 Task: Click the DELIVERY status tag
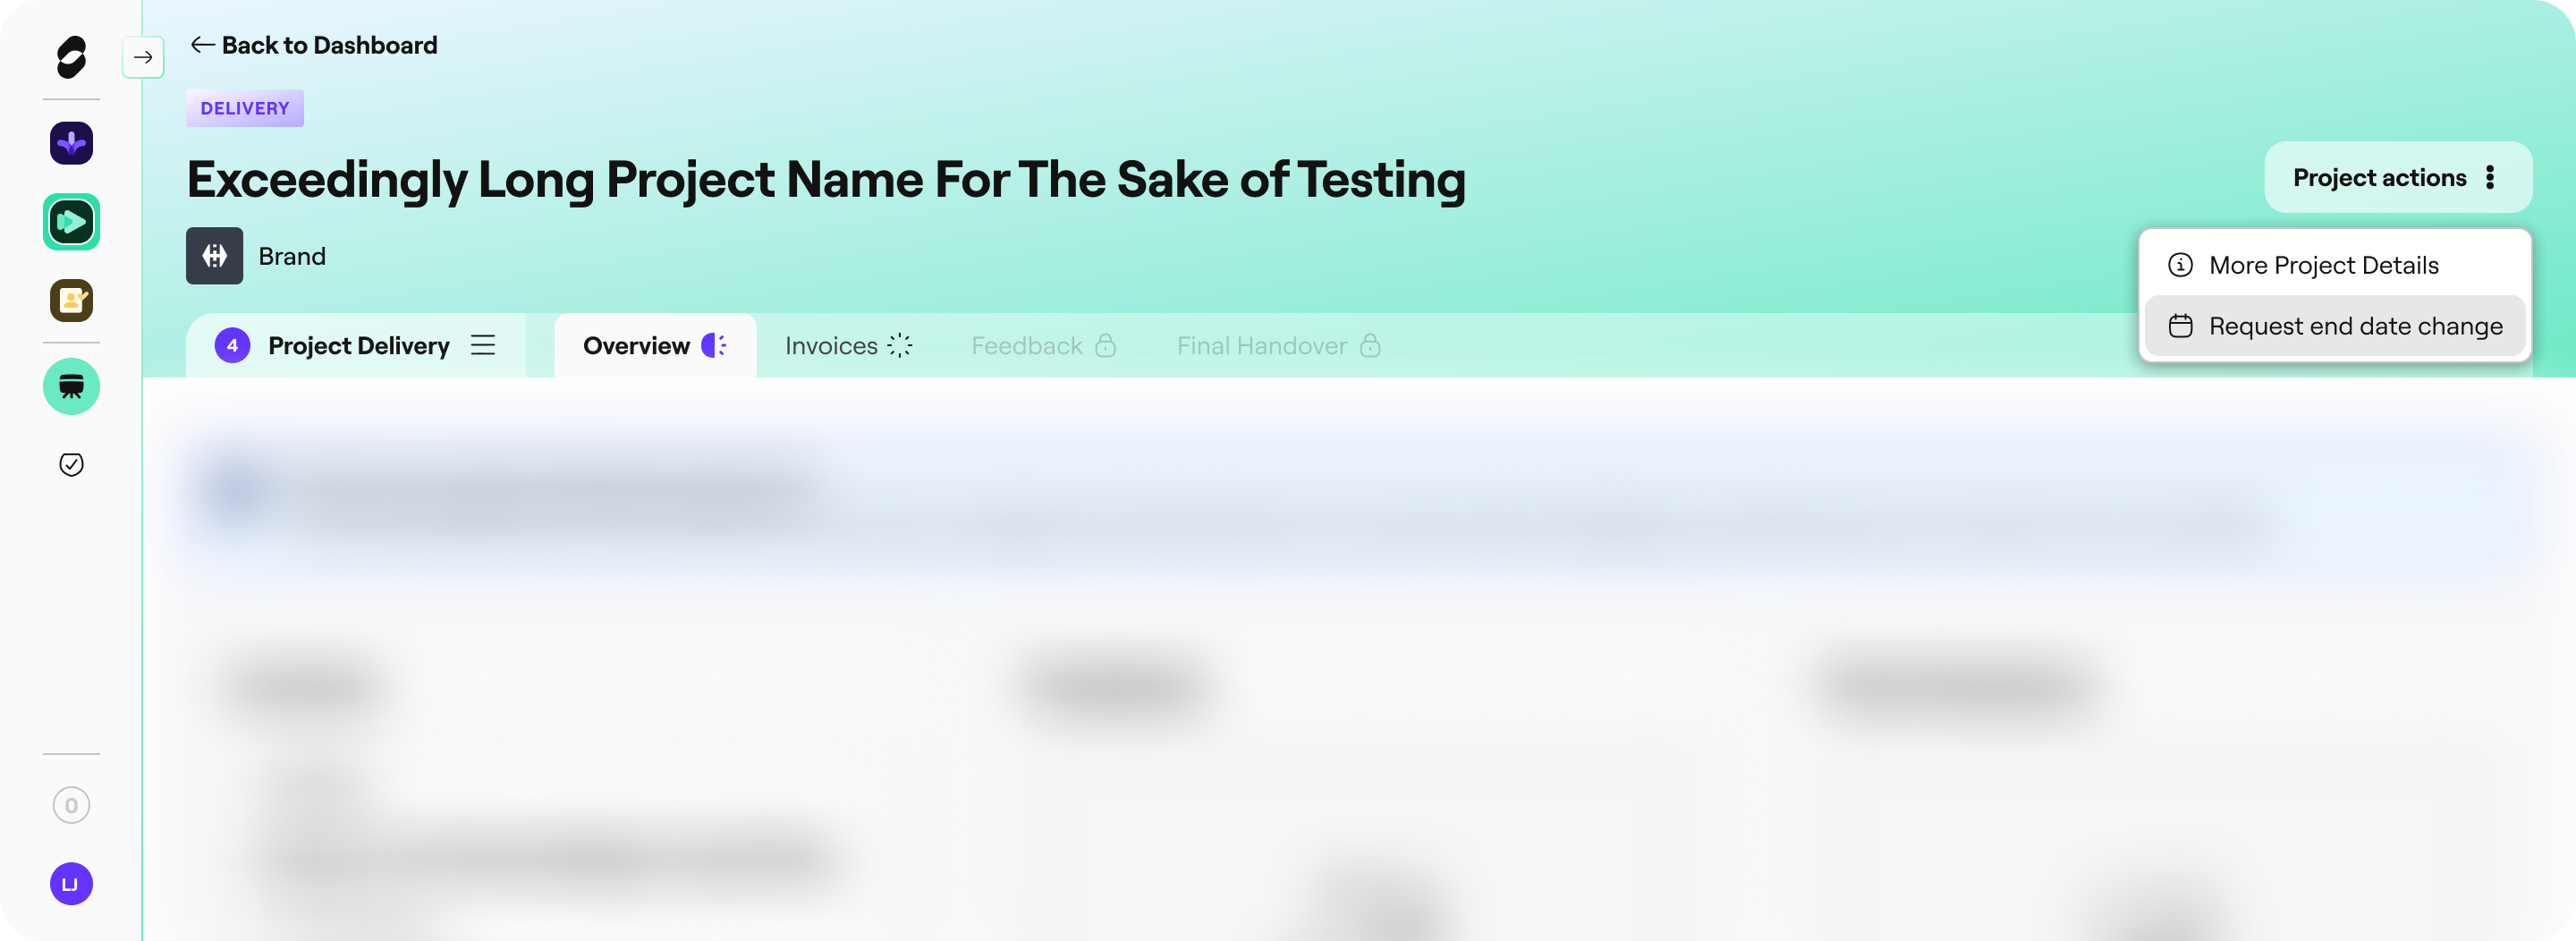coord(245,108)
